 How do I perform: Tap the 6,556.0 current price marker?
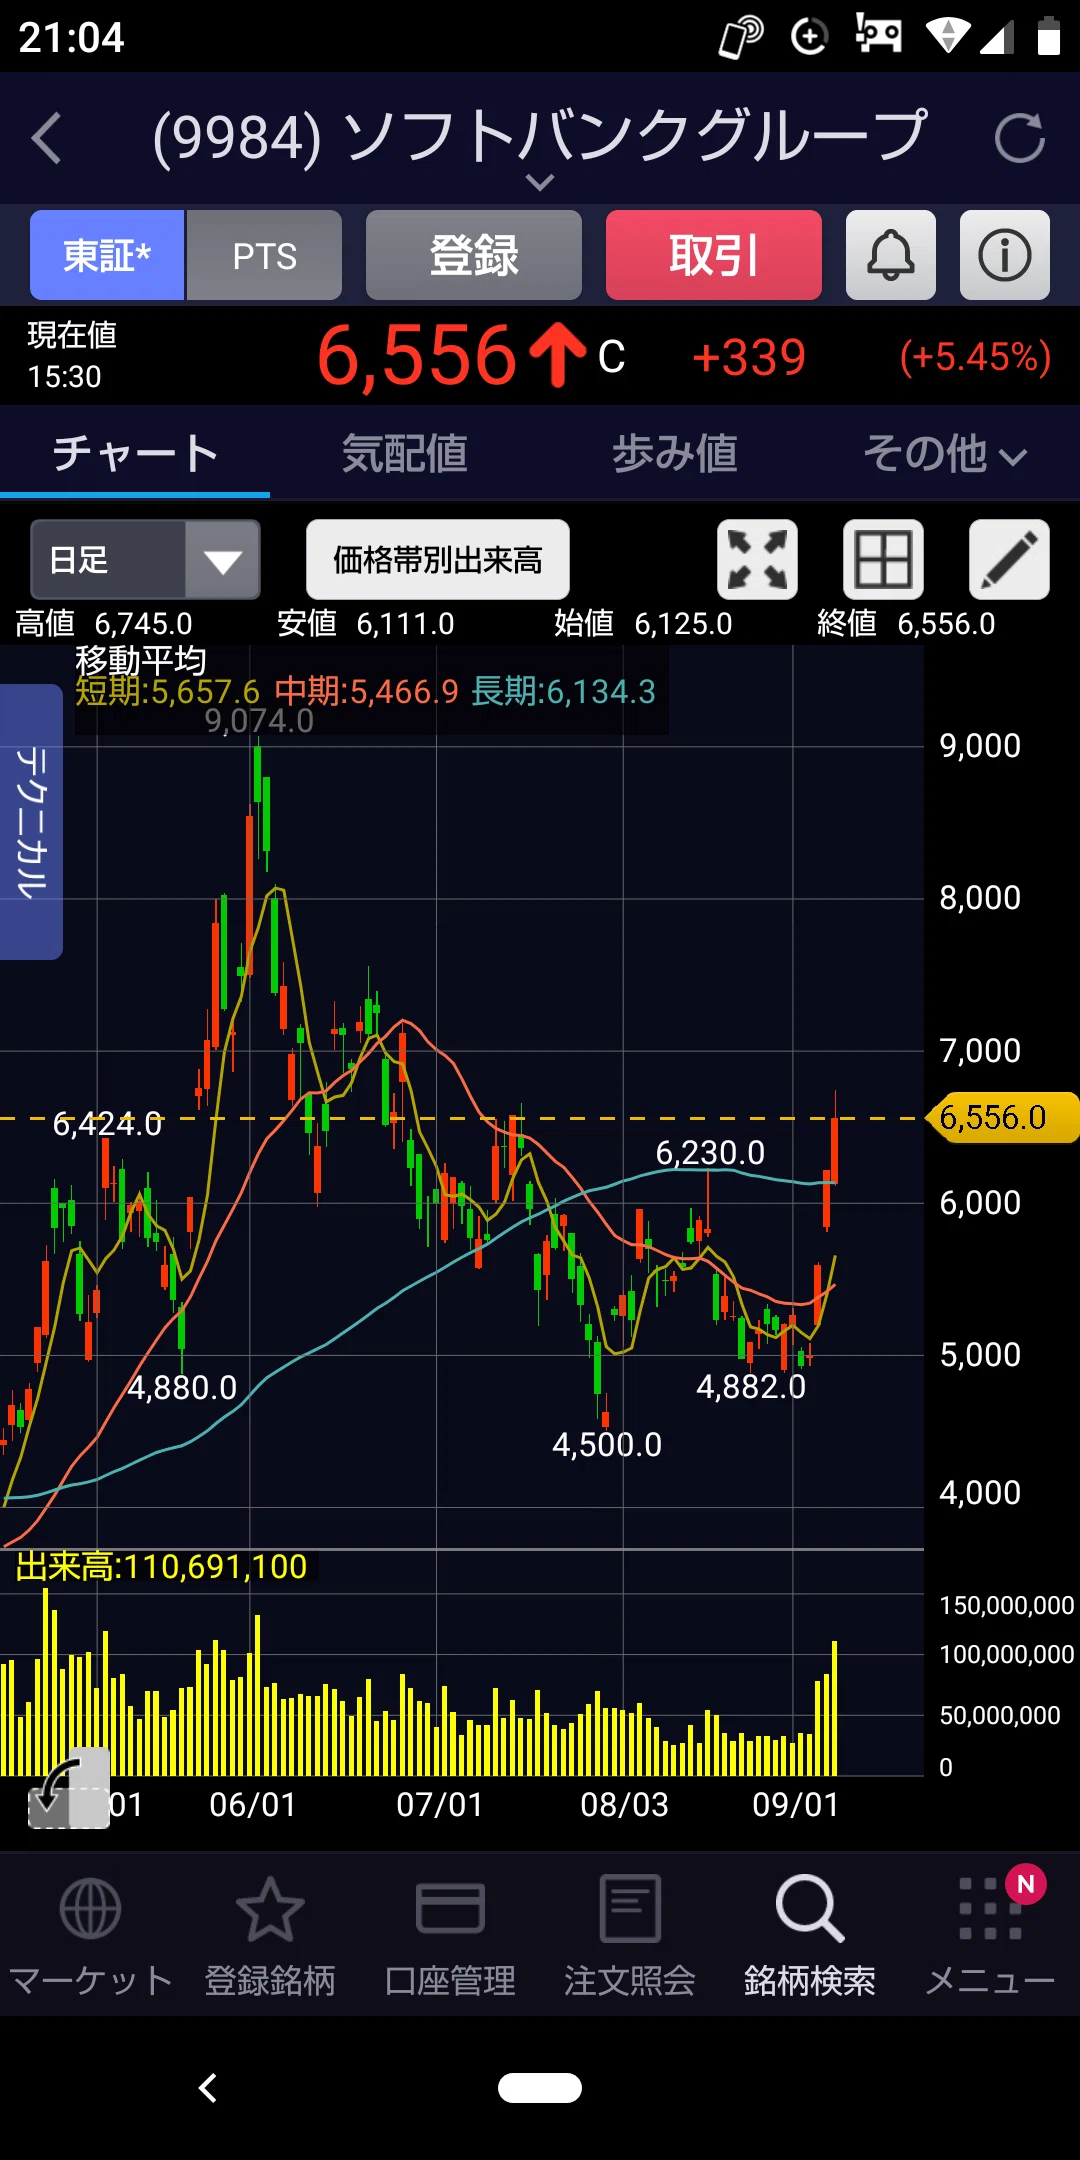[1003, 1117]
